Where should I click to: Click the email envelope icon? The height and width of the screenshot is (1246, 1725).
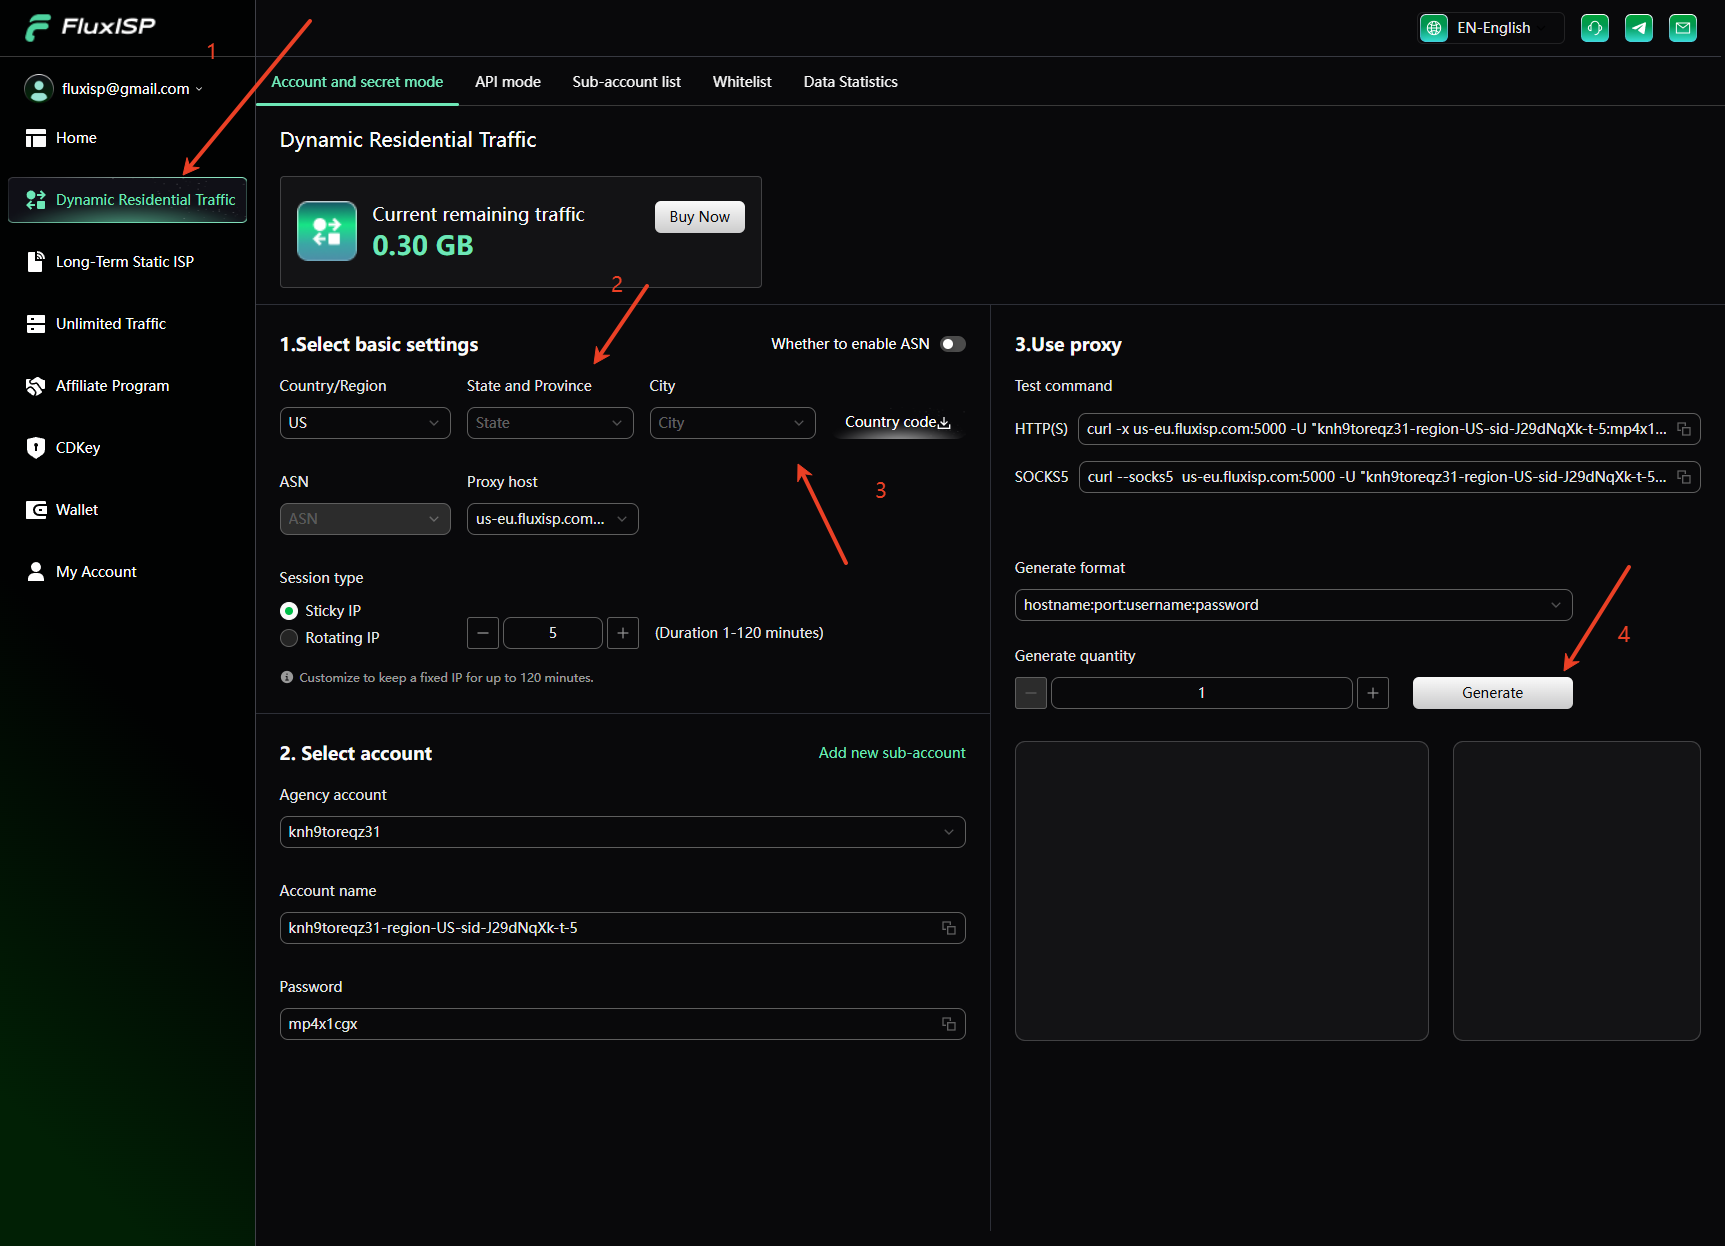pyautogui.click(x=1683, y=28)
